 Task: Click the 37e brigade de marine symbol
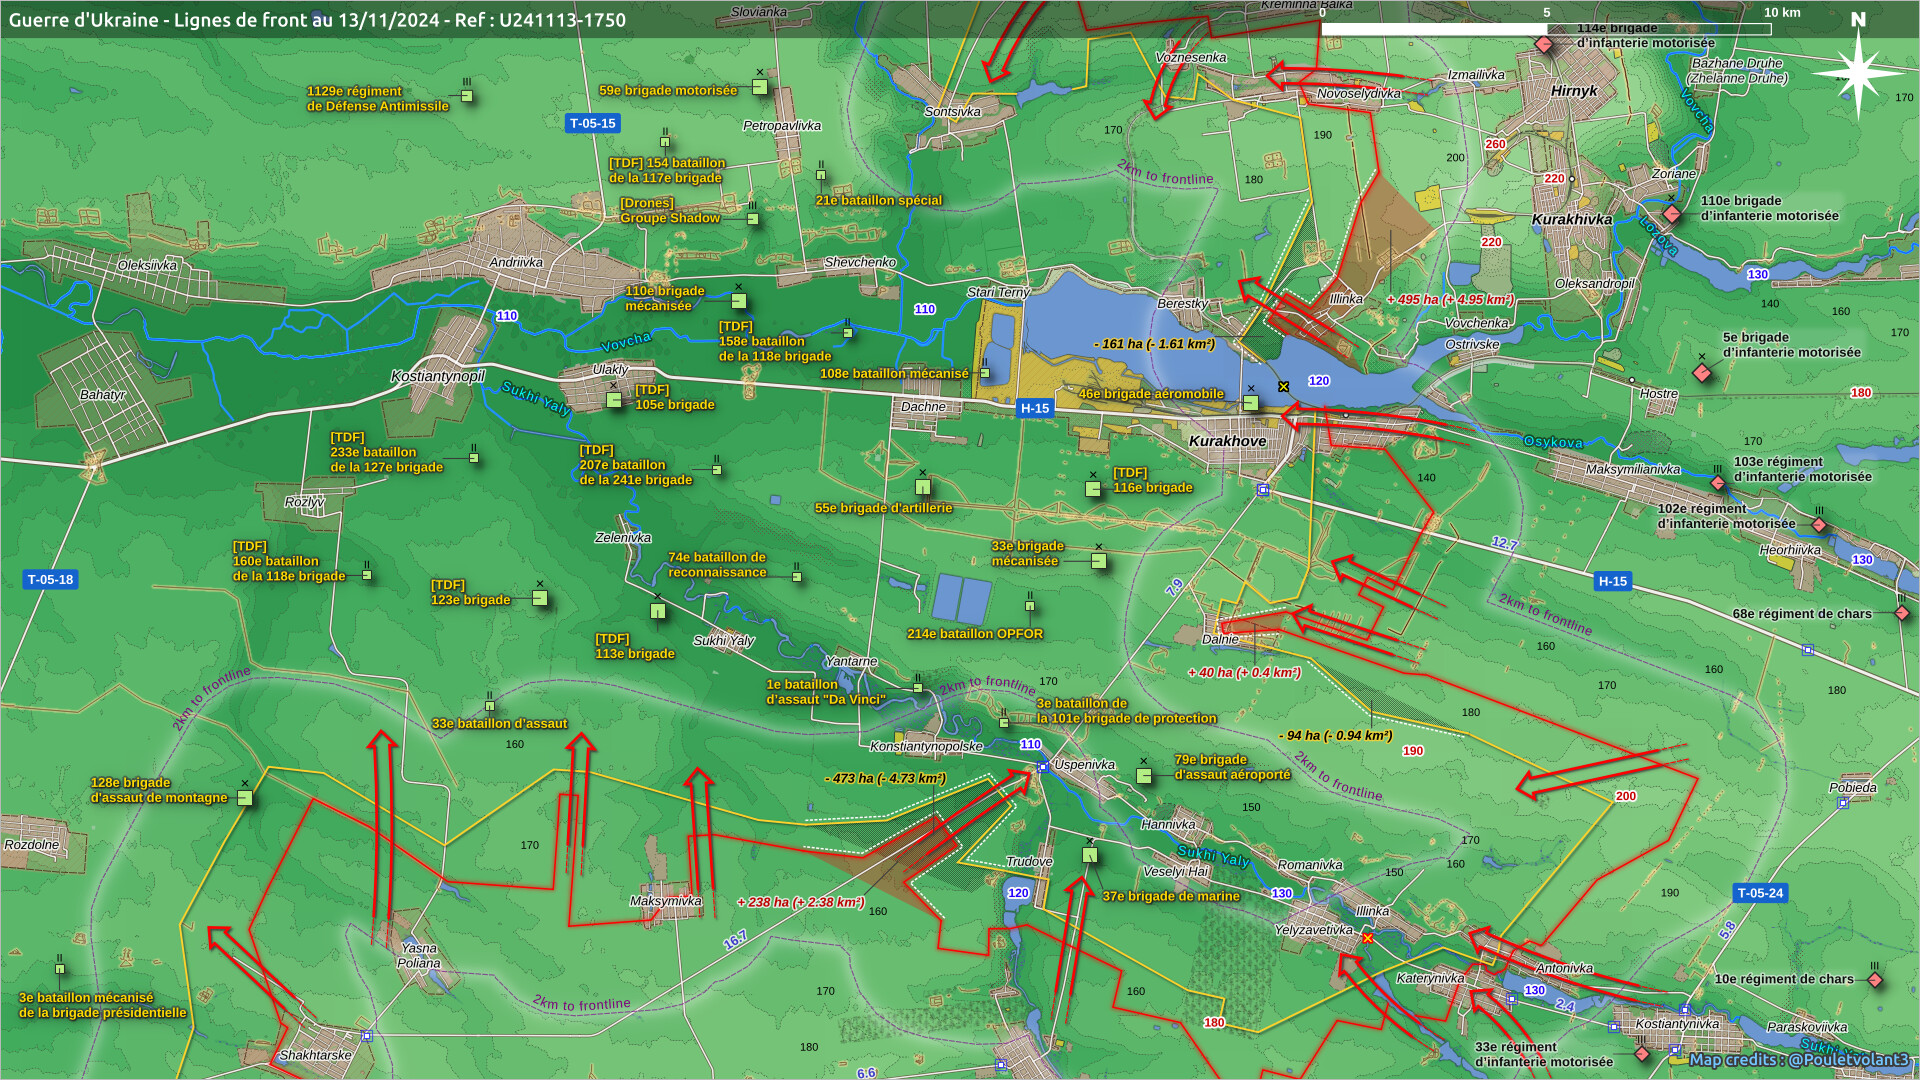[x=1090, y=855]
